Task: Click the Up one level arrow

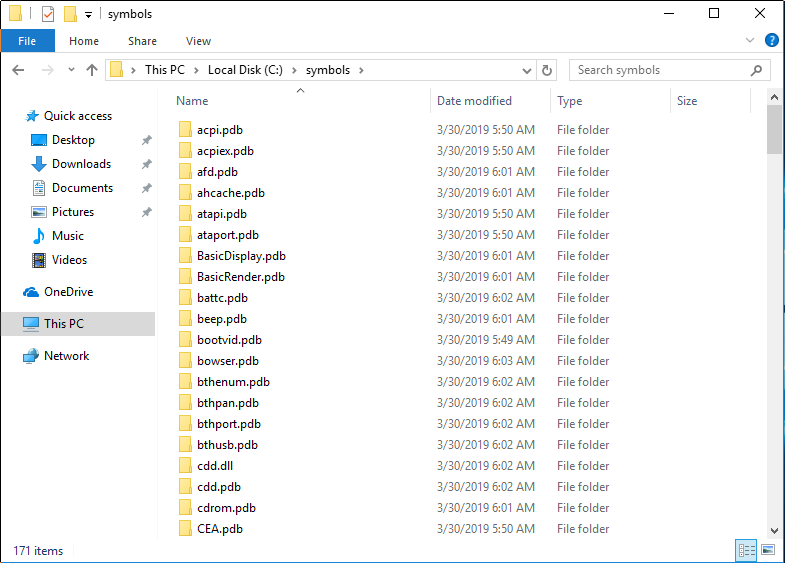Action: pos(92,70)
